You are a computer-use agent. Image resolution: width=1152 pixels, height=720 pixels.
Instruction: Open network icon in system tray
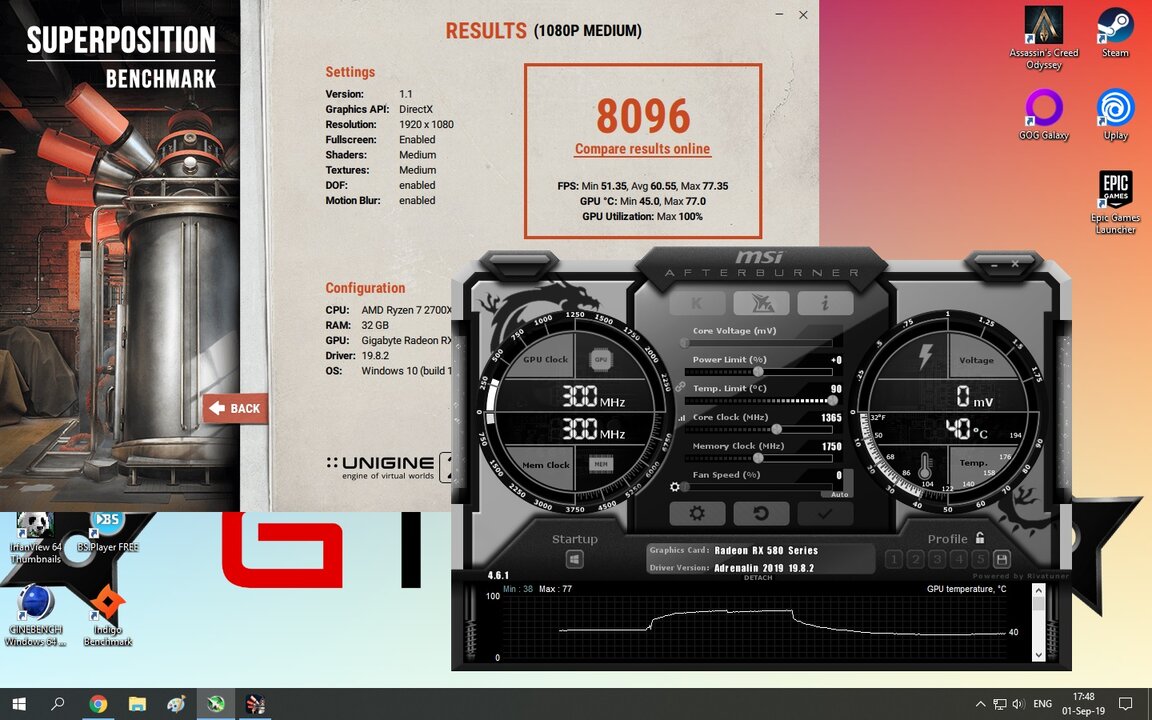tap(999, 704)
